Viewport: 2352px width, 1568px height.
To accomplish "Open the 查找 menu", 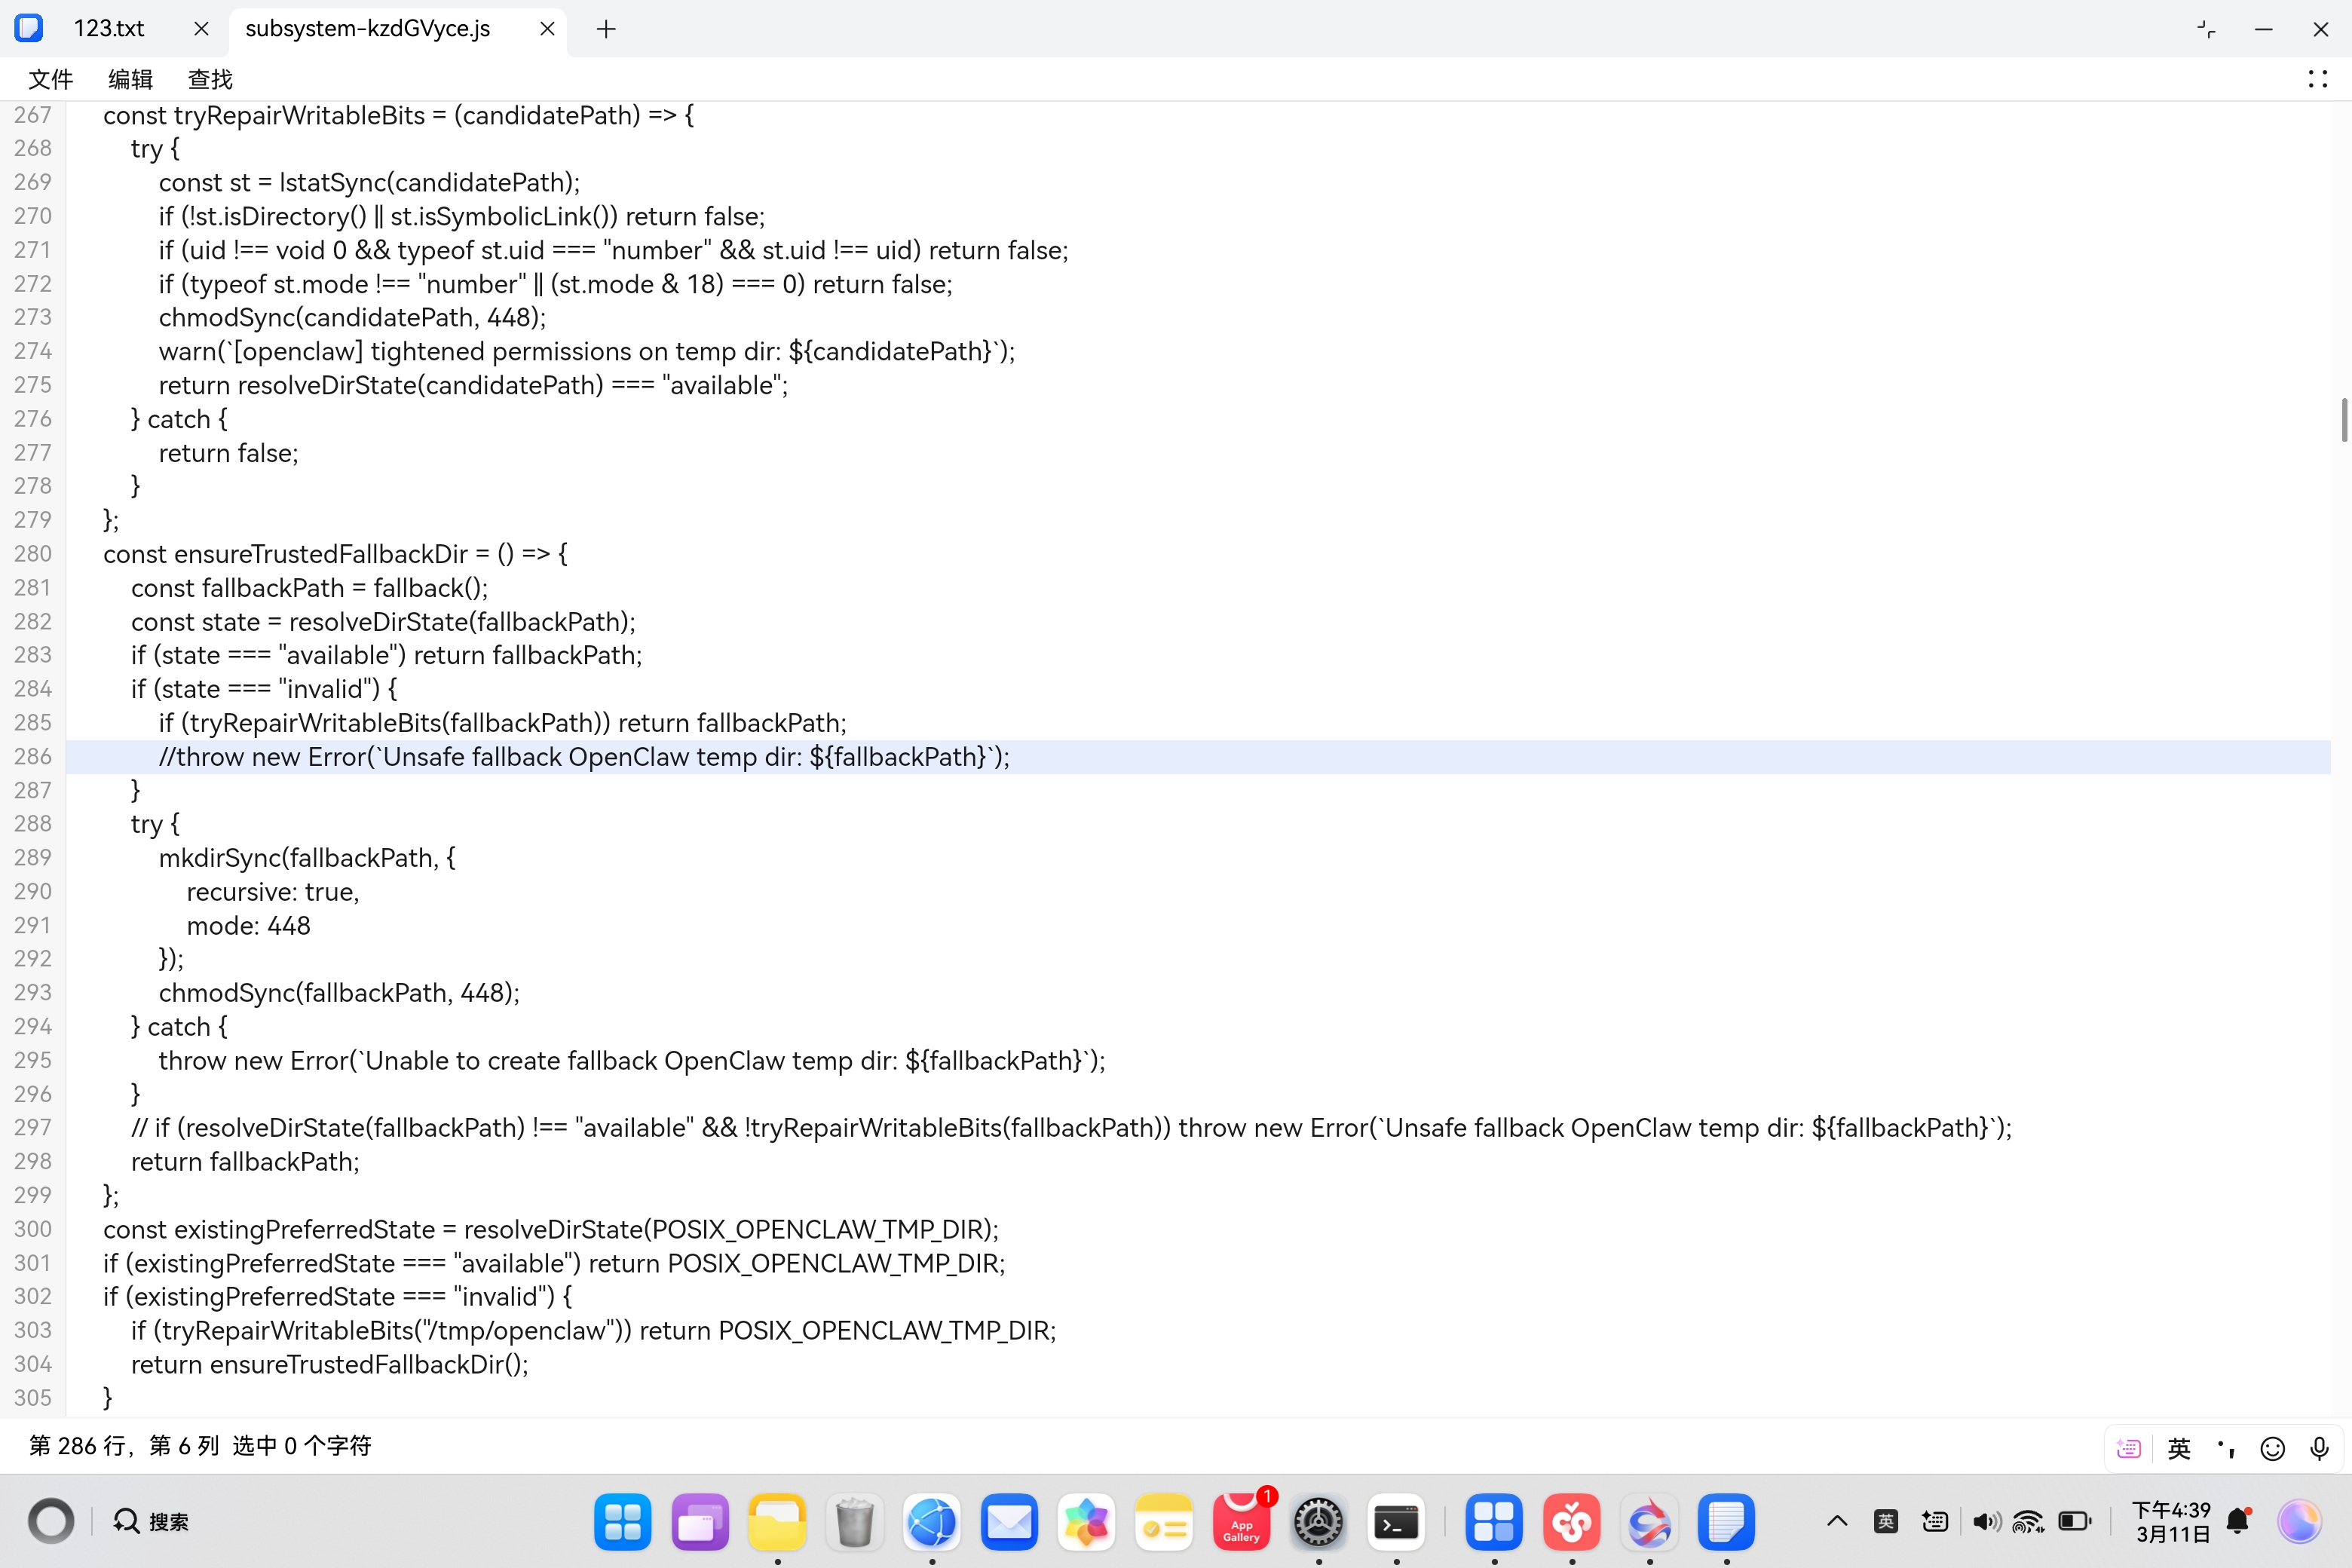I will [x=210, y=79].
